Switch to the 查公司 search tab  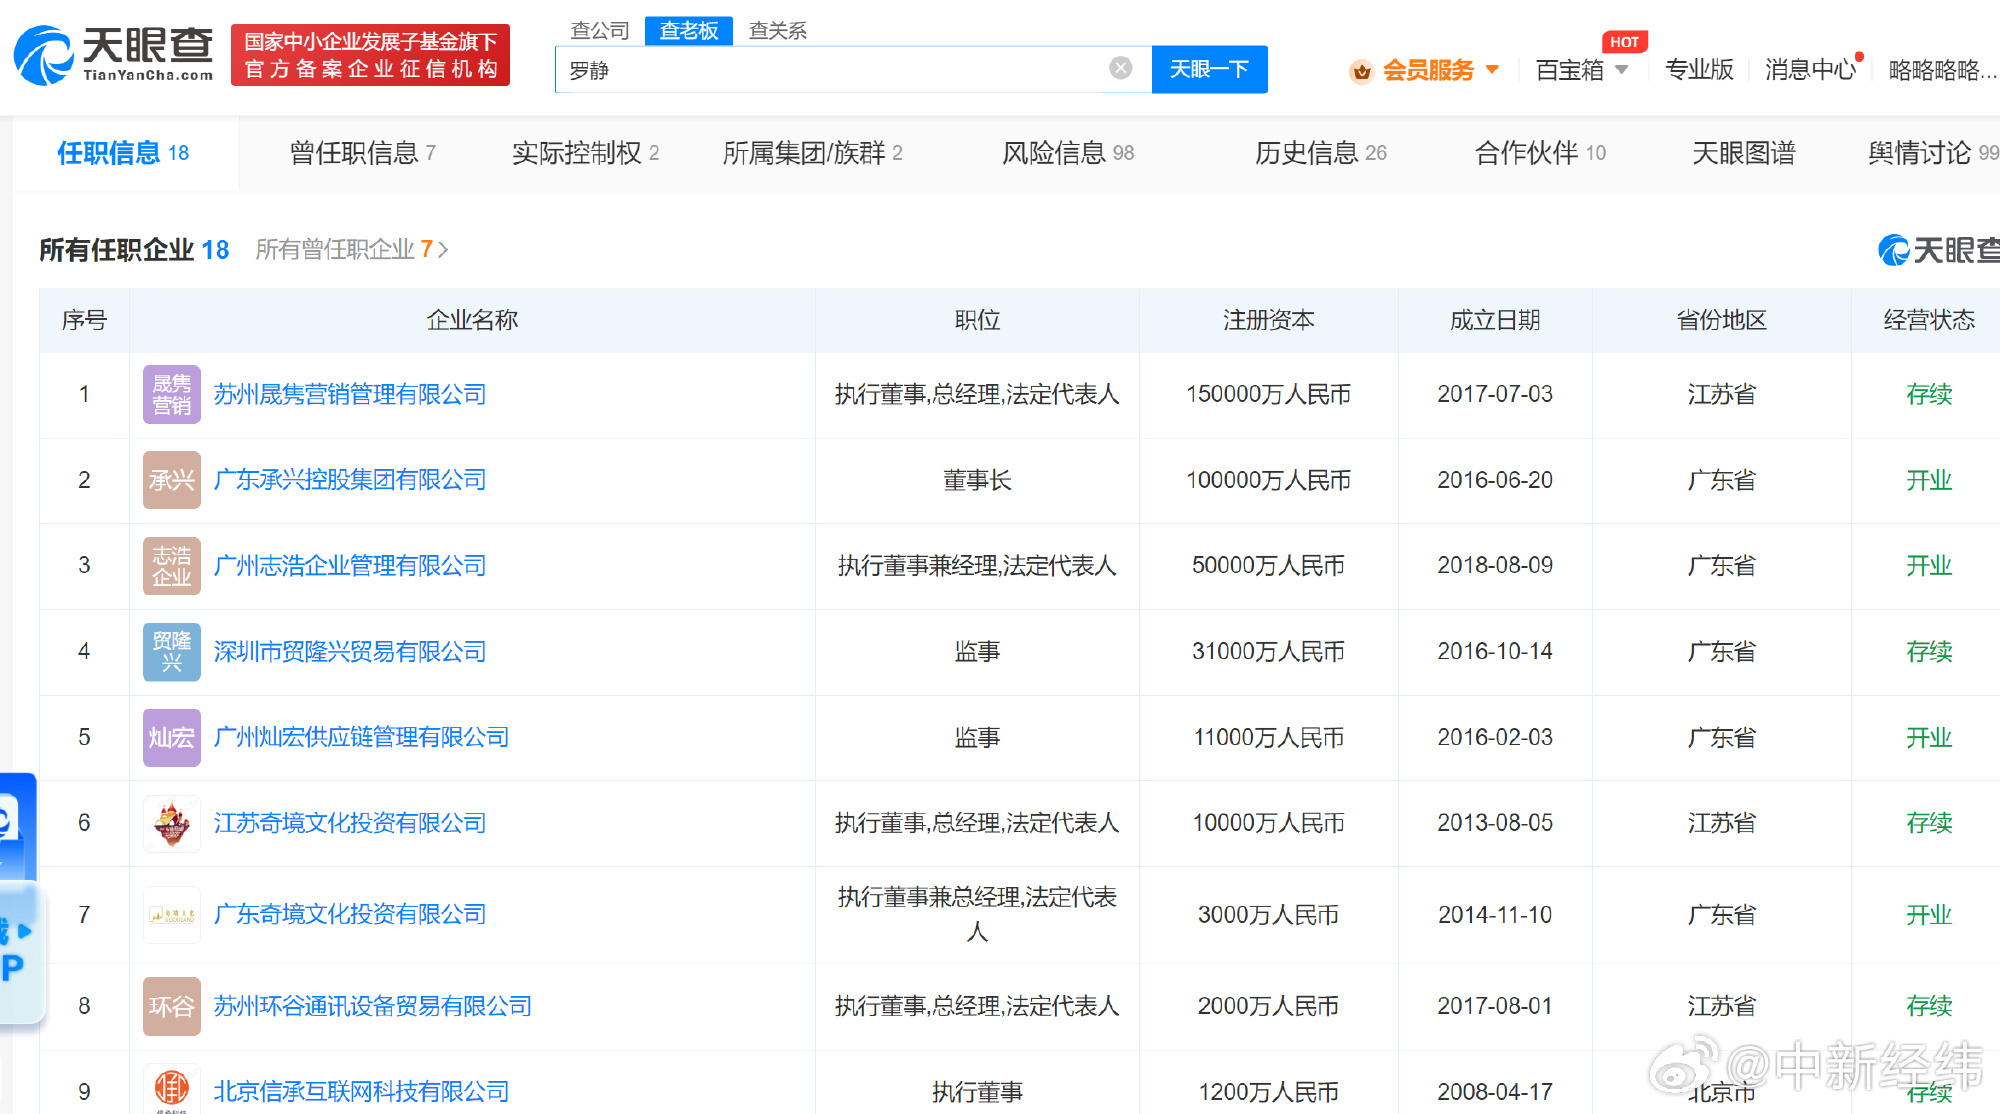600,31
